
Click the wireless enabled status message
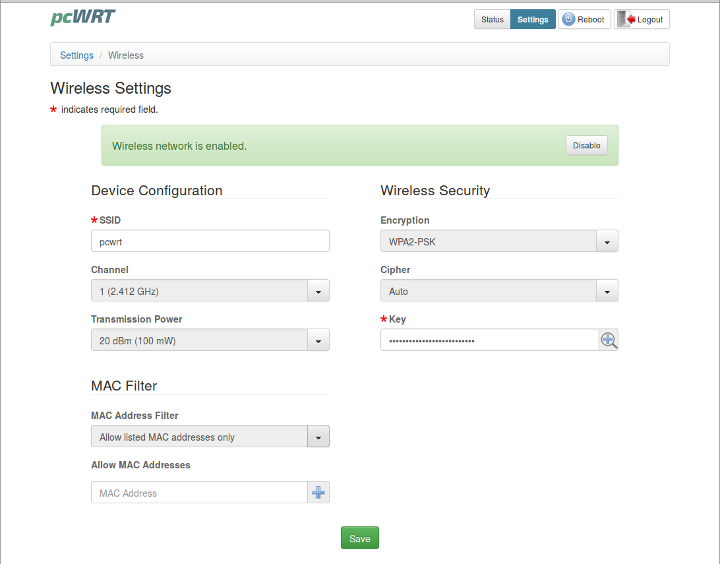click(180, 146)
